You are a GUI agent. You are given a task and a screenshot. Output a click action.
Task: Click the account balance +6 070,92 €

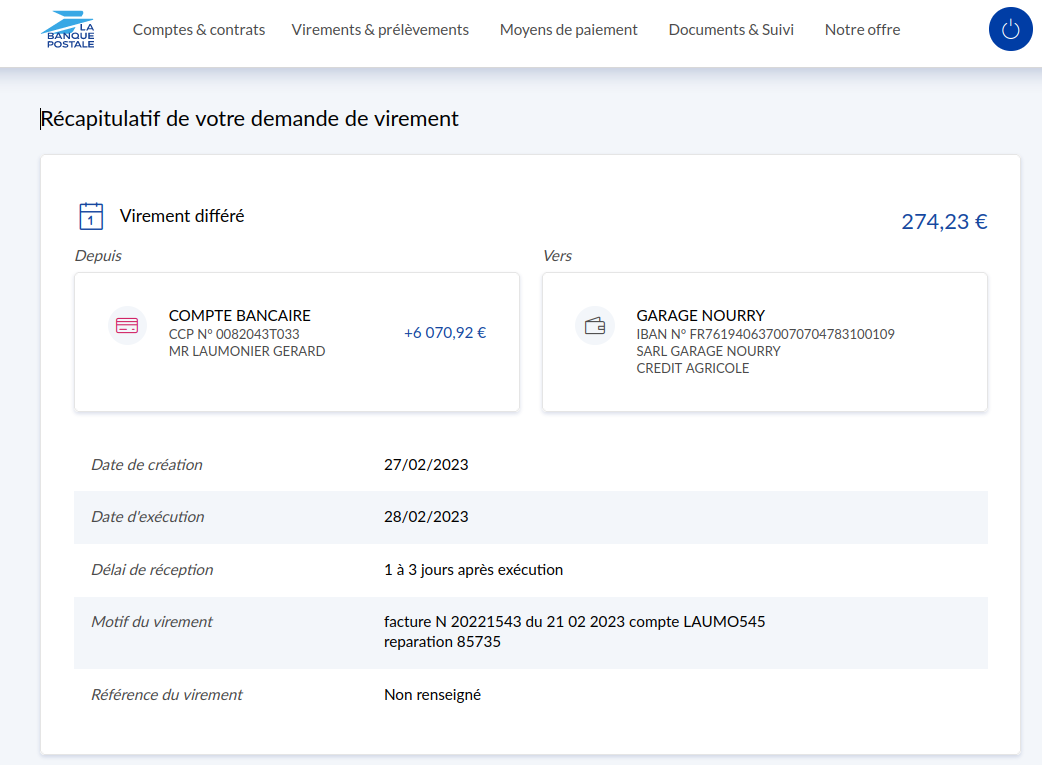[x=445, y=333]
